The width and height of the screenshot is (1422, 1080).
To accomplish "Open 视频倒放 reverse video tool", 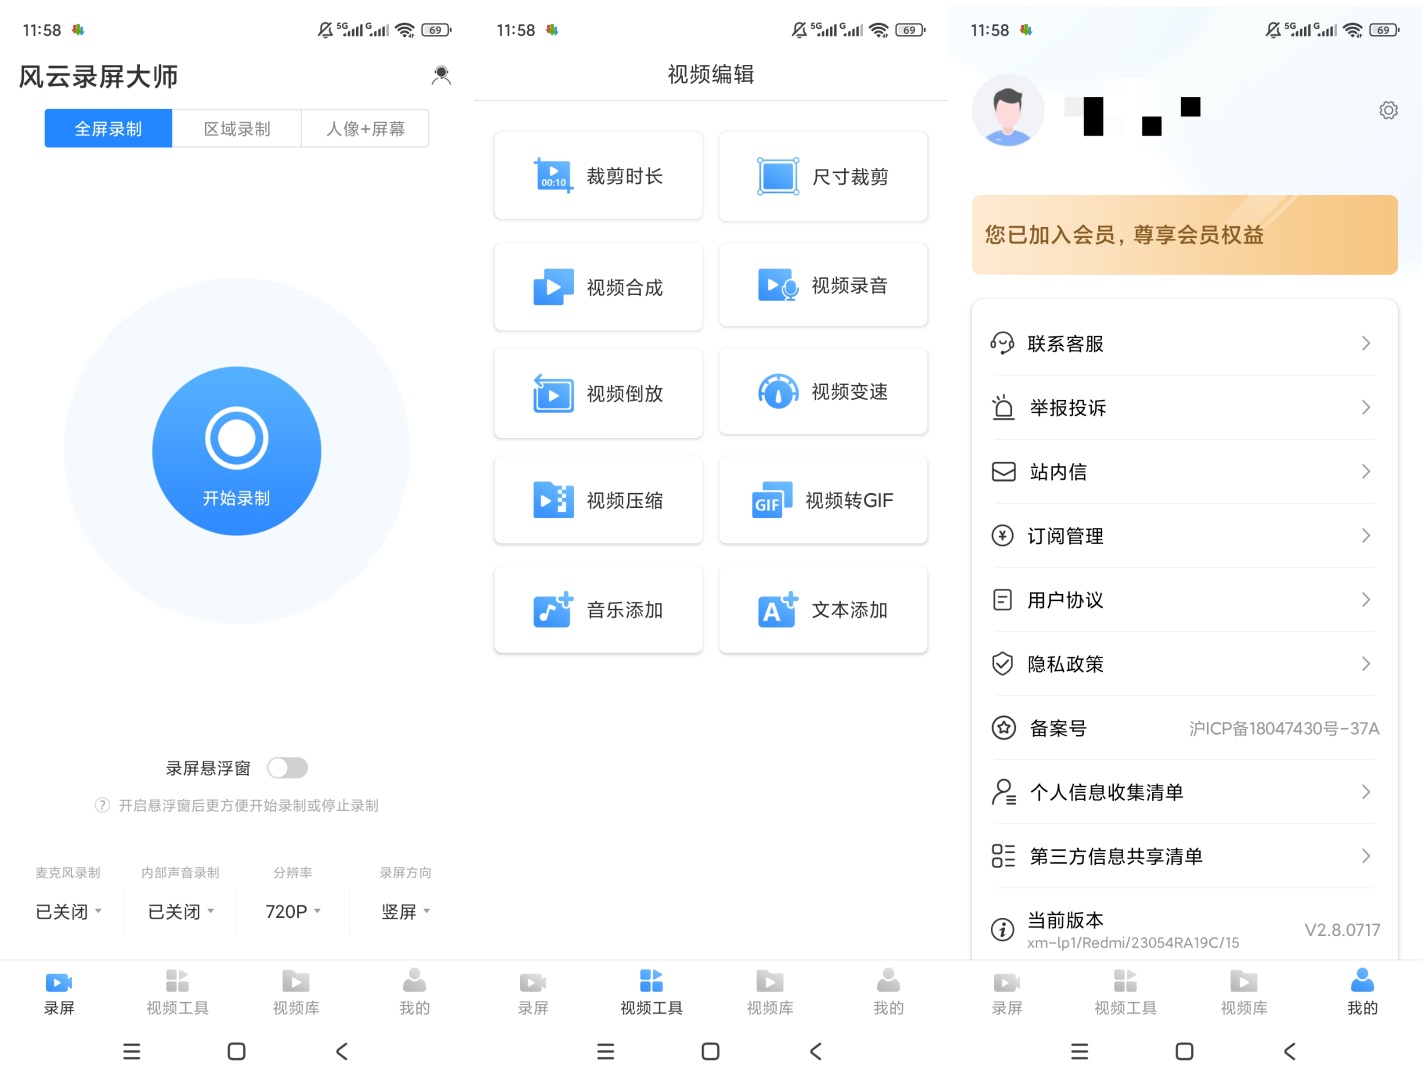I will coord(598,393).
